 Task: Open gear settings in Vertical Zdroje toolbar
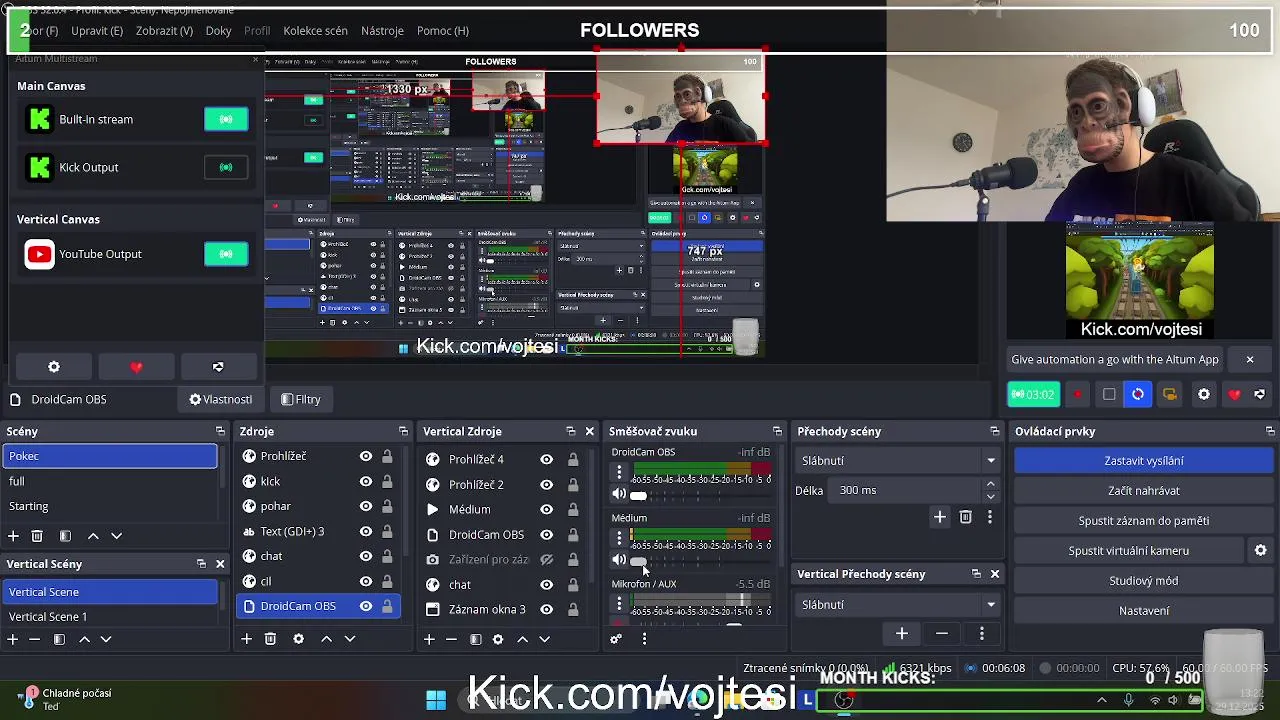(x=498, y=639)
